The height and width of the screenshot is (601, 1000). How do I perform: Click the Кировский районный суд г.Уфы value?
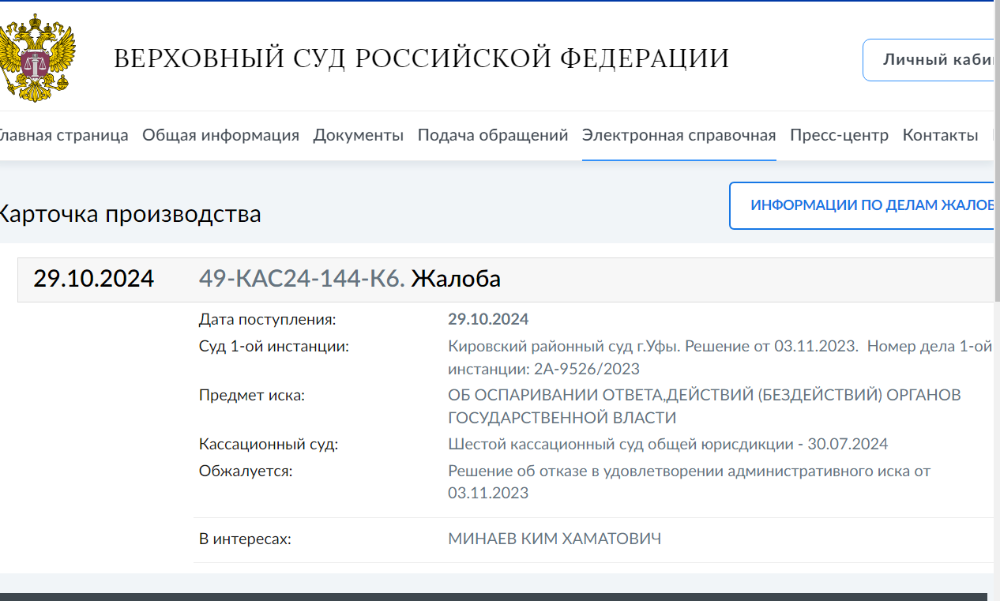[x=720, y=357]
